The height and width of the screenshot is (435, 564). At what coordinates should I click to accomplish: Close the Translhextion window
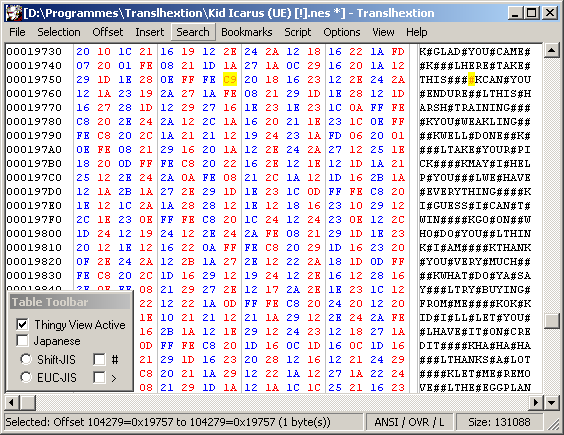coord(550,13)
